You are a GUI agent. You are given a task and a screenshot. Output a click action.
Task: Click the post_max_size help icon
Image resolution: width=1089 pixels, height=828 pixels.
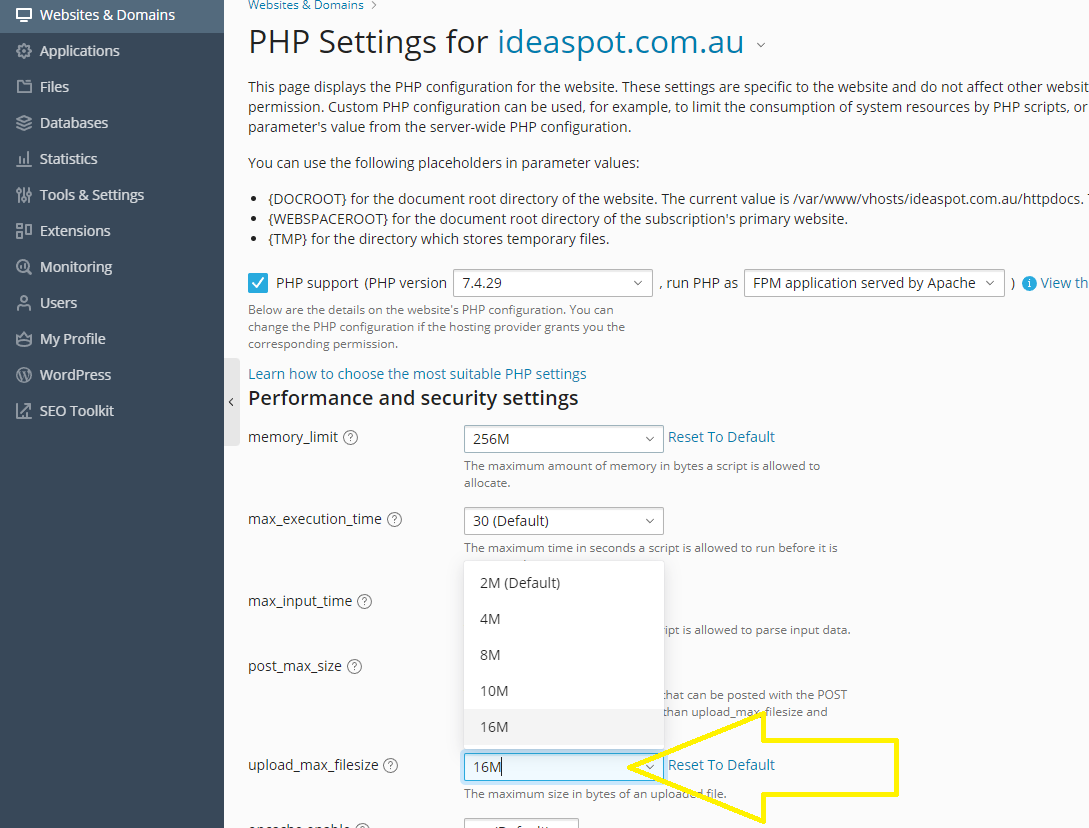[x=354, y=665]
